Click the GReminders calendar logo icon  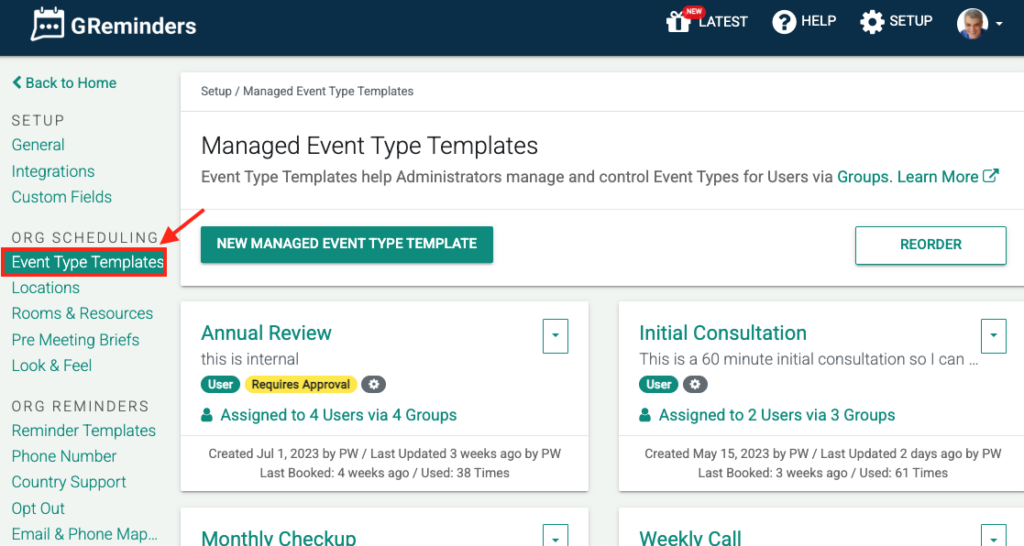(x=48, y=24)
